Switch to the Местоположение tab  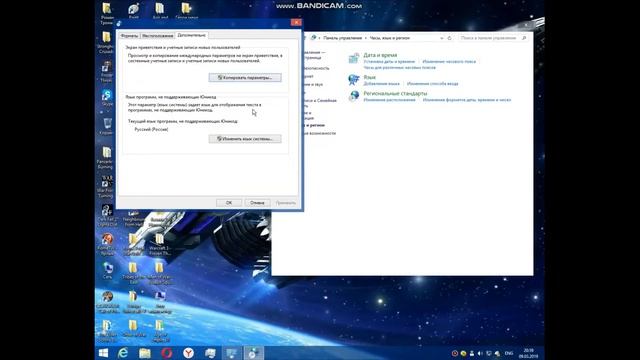[x=158, y=36]
